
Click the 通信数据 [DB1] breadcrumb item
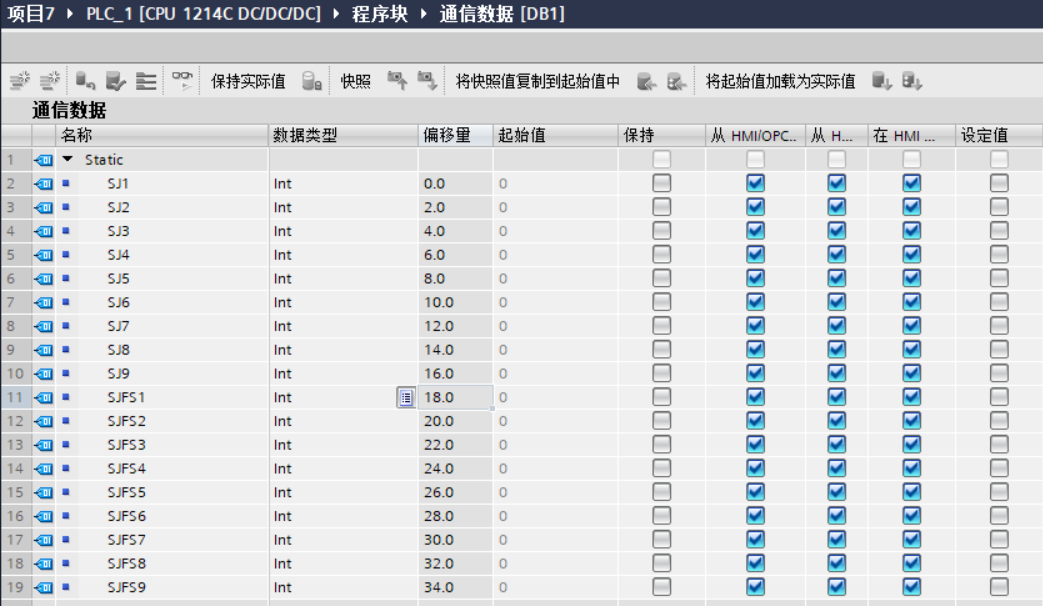click(502, 13)
